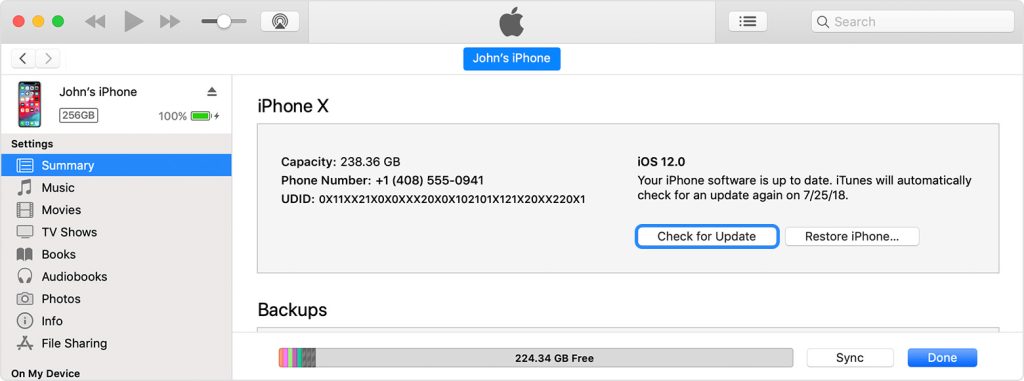Click the green battery indicator icon
The height and width of the screenshot is (381, 1024).
(202, 116)
